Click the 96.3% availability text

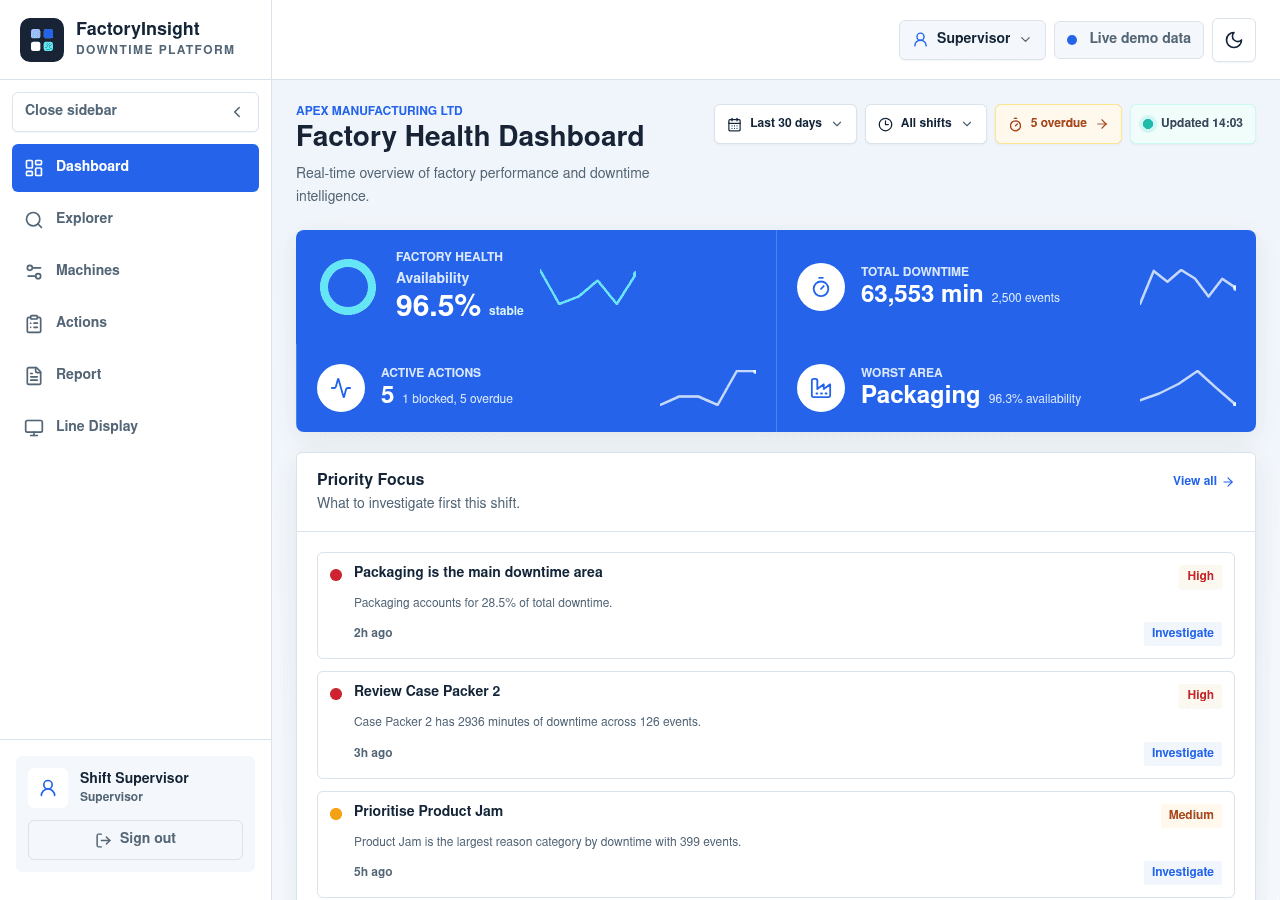pos(1035,399)
